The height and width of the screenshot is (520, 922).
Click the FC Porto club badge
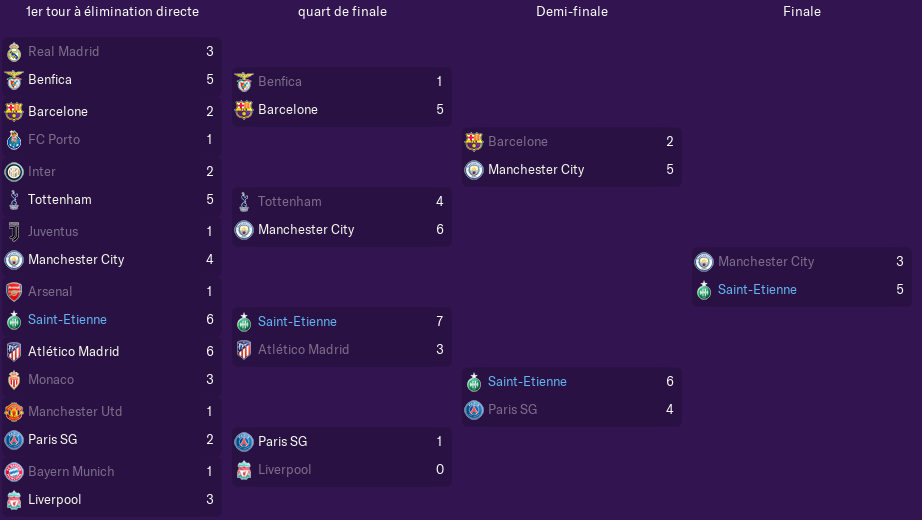[x=14, y=140]
